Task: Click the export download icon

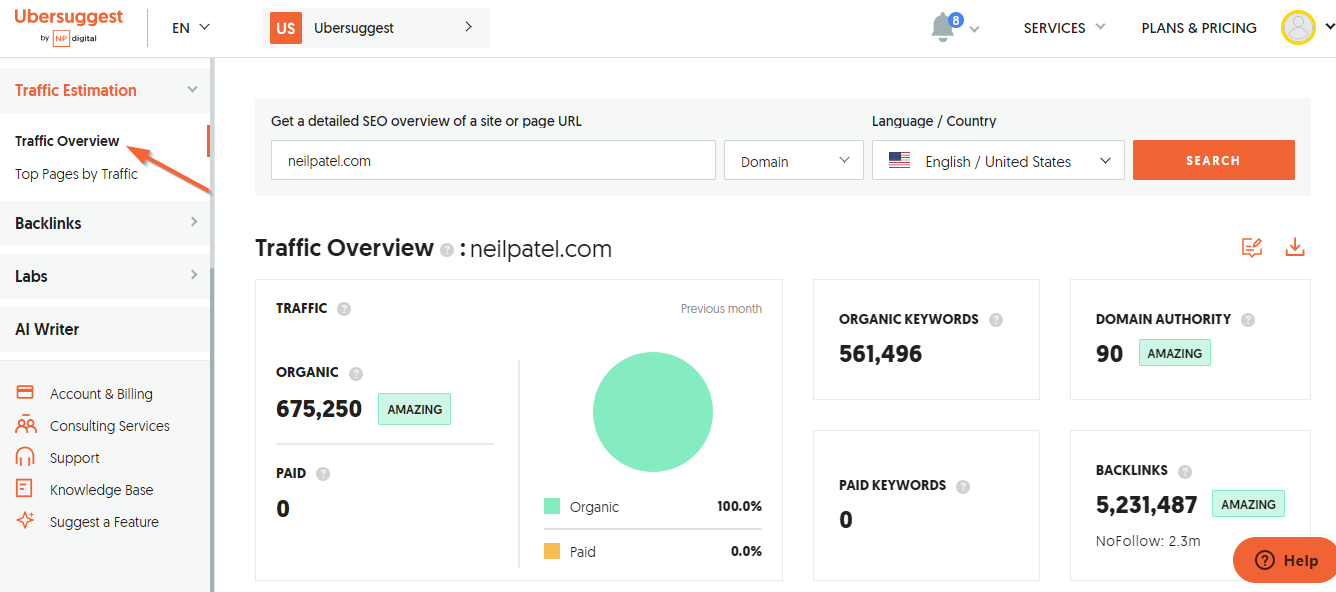Action: click(1295, 247)
